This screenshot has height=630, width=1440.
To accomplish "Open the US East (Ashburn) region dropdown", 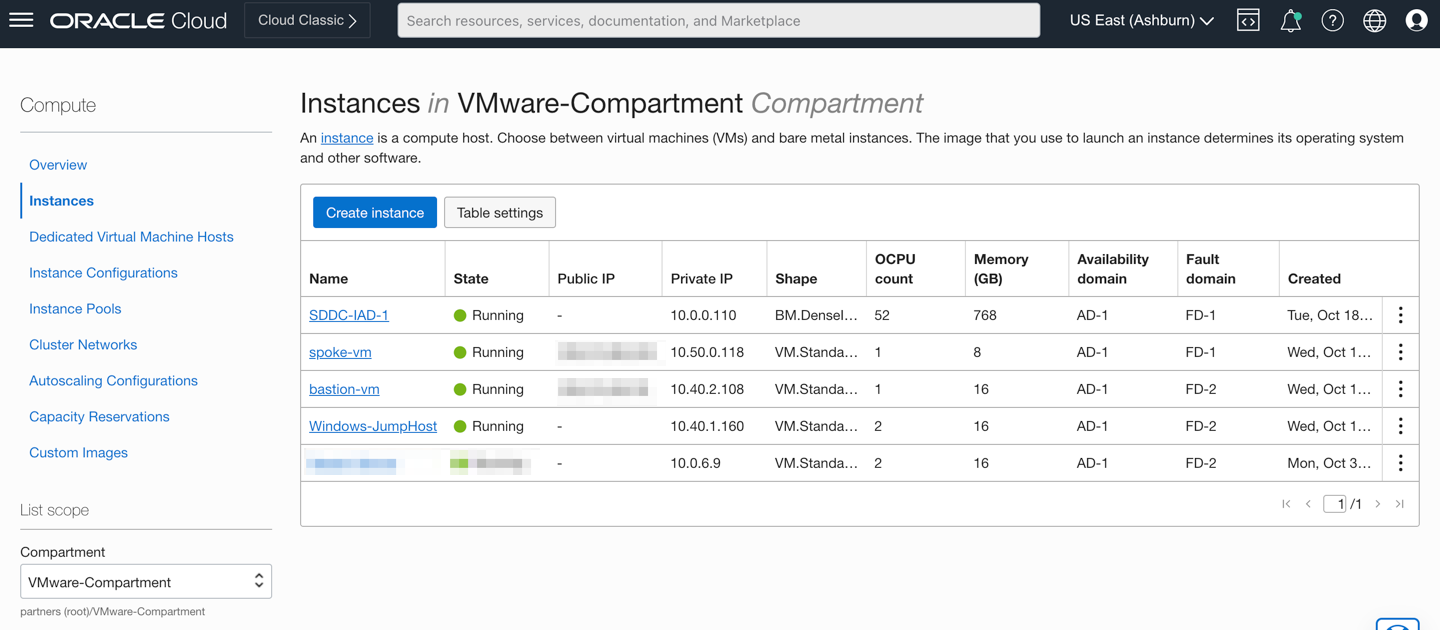I will (x=1140, y=19).
